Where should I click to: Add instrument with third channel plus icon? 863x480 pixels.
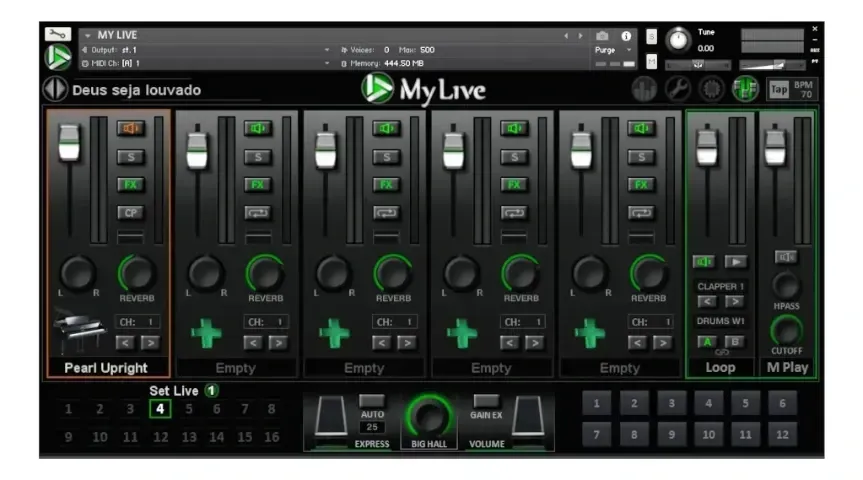tap(334, 334)
